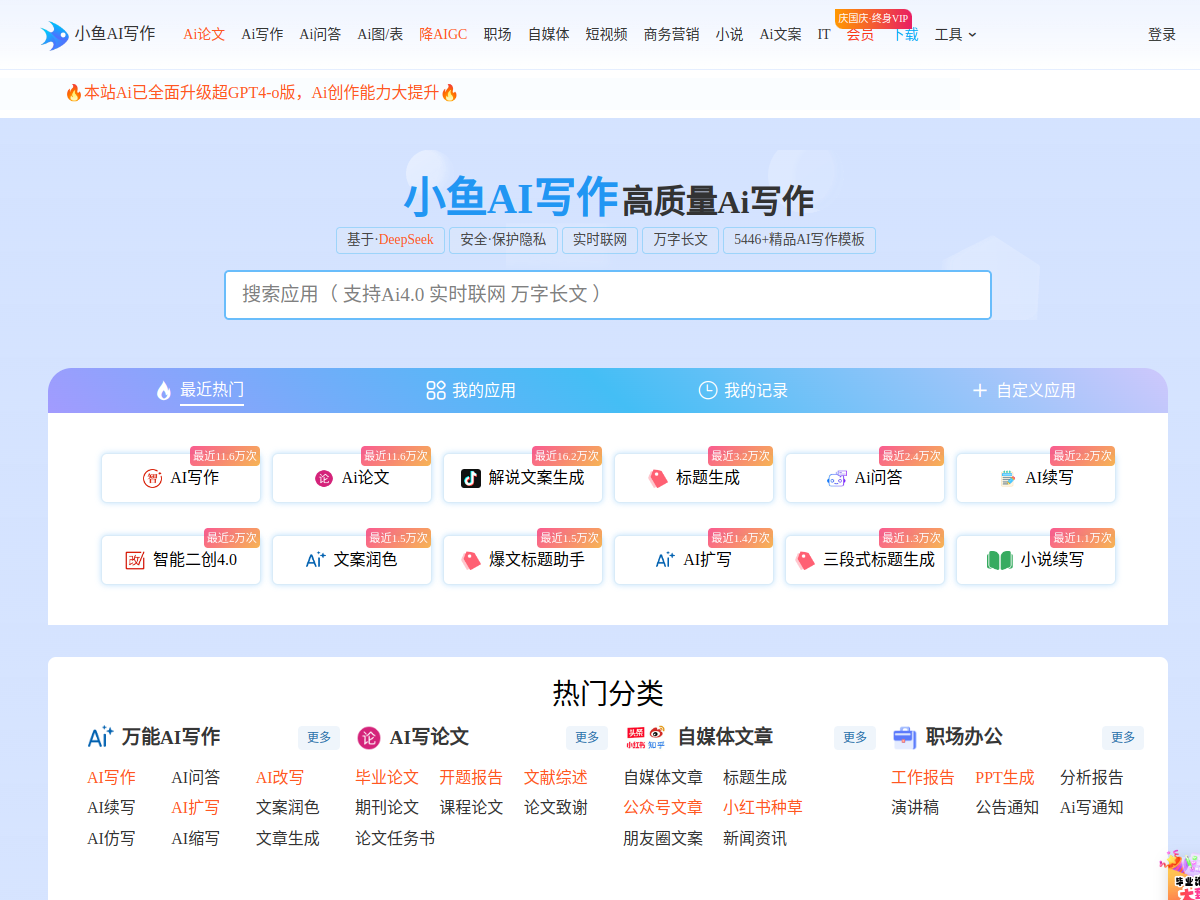Click the 万字长文 tag
This screenshot has height=900, width=1200.
680,240
